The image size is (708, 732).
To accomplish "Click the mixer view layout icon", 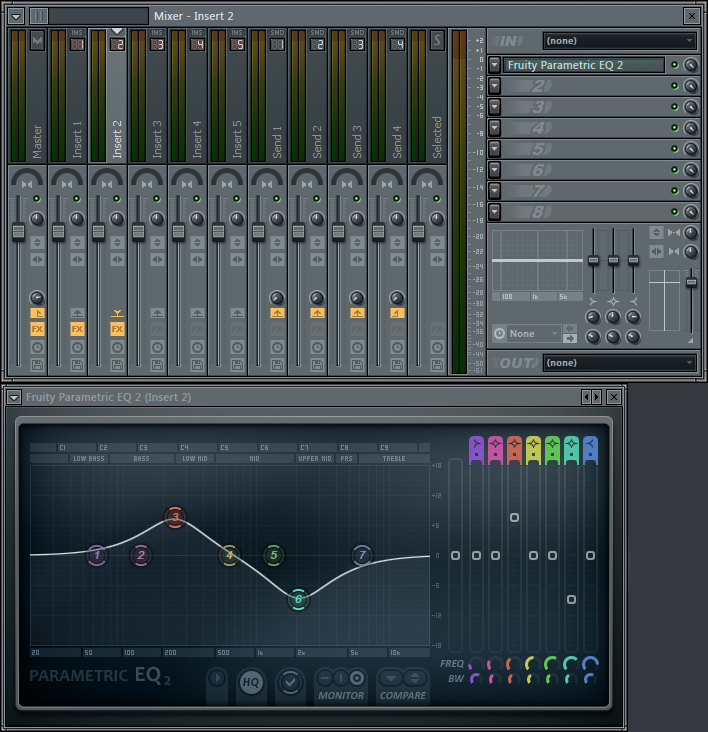I will click(39, 16).
